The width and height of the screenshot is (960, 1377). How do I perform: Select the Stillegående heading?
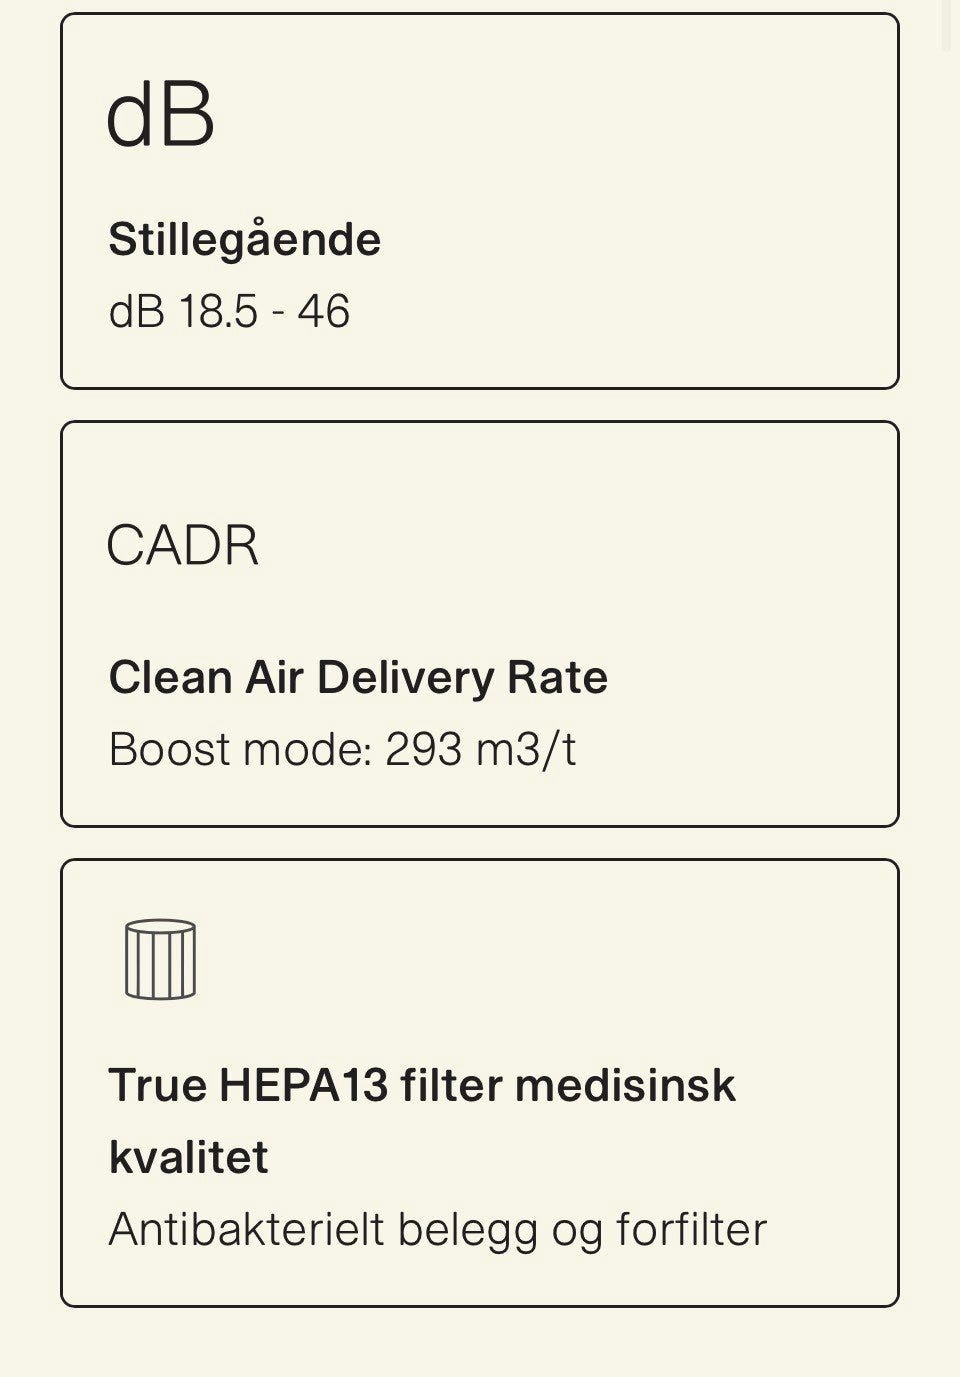point(244,240)
